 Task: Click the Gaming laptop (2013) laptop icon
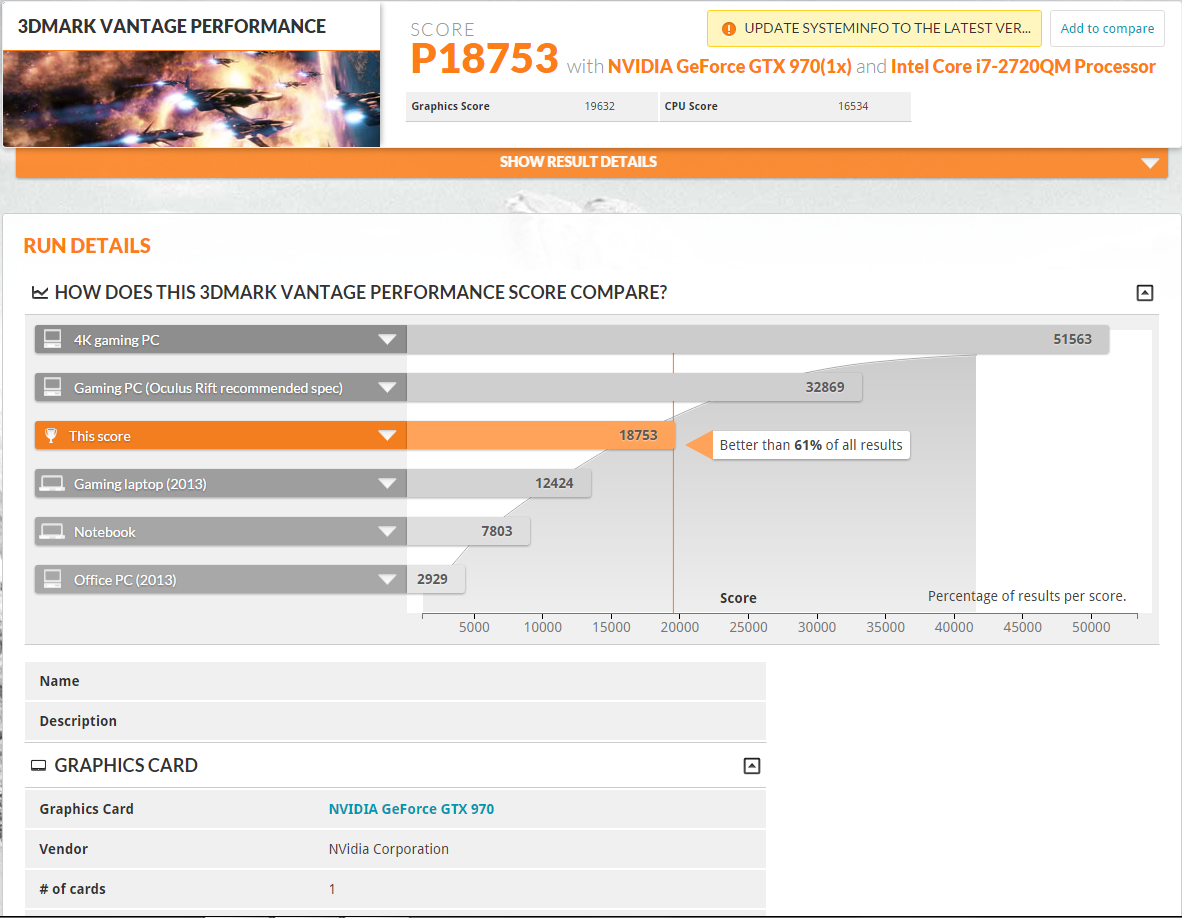click(x=53, y=483)
